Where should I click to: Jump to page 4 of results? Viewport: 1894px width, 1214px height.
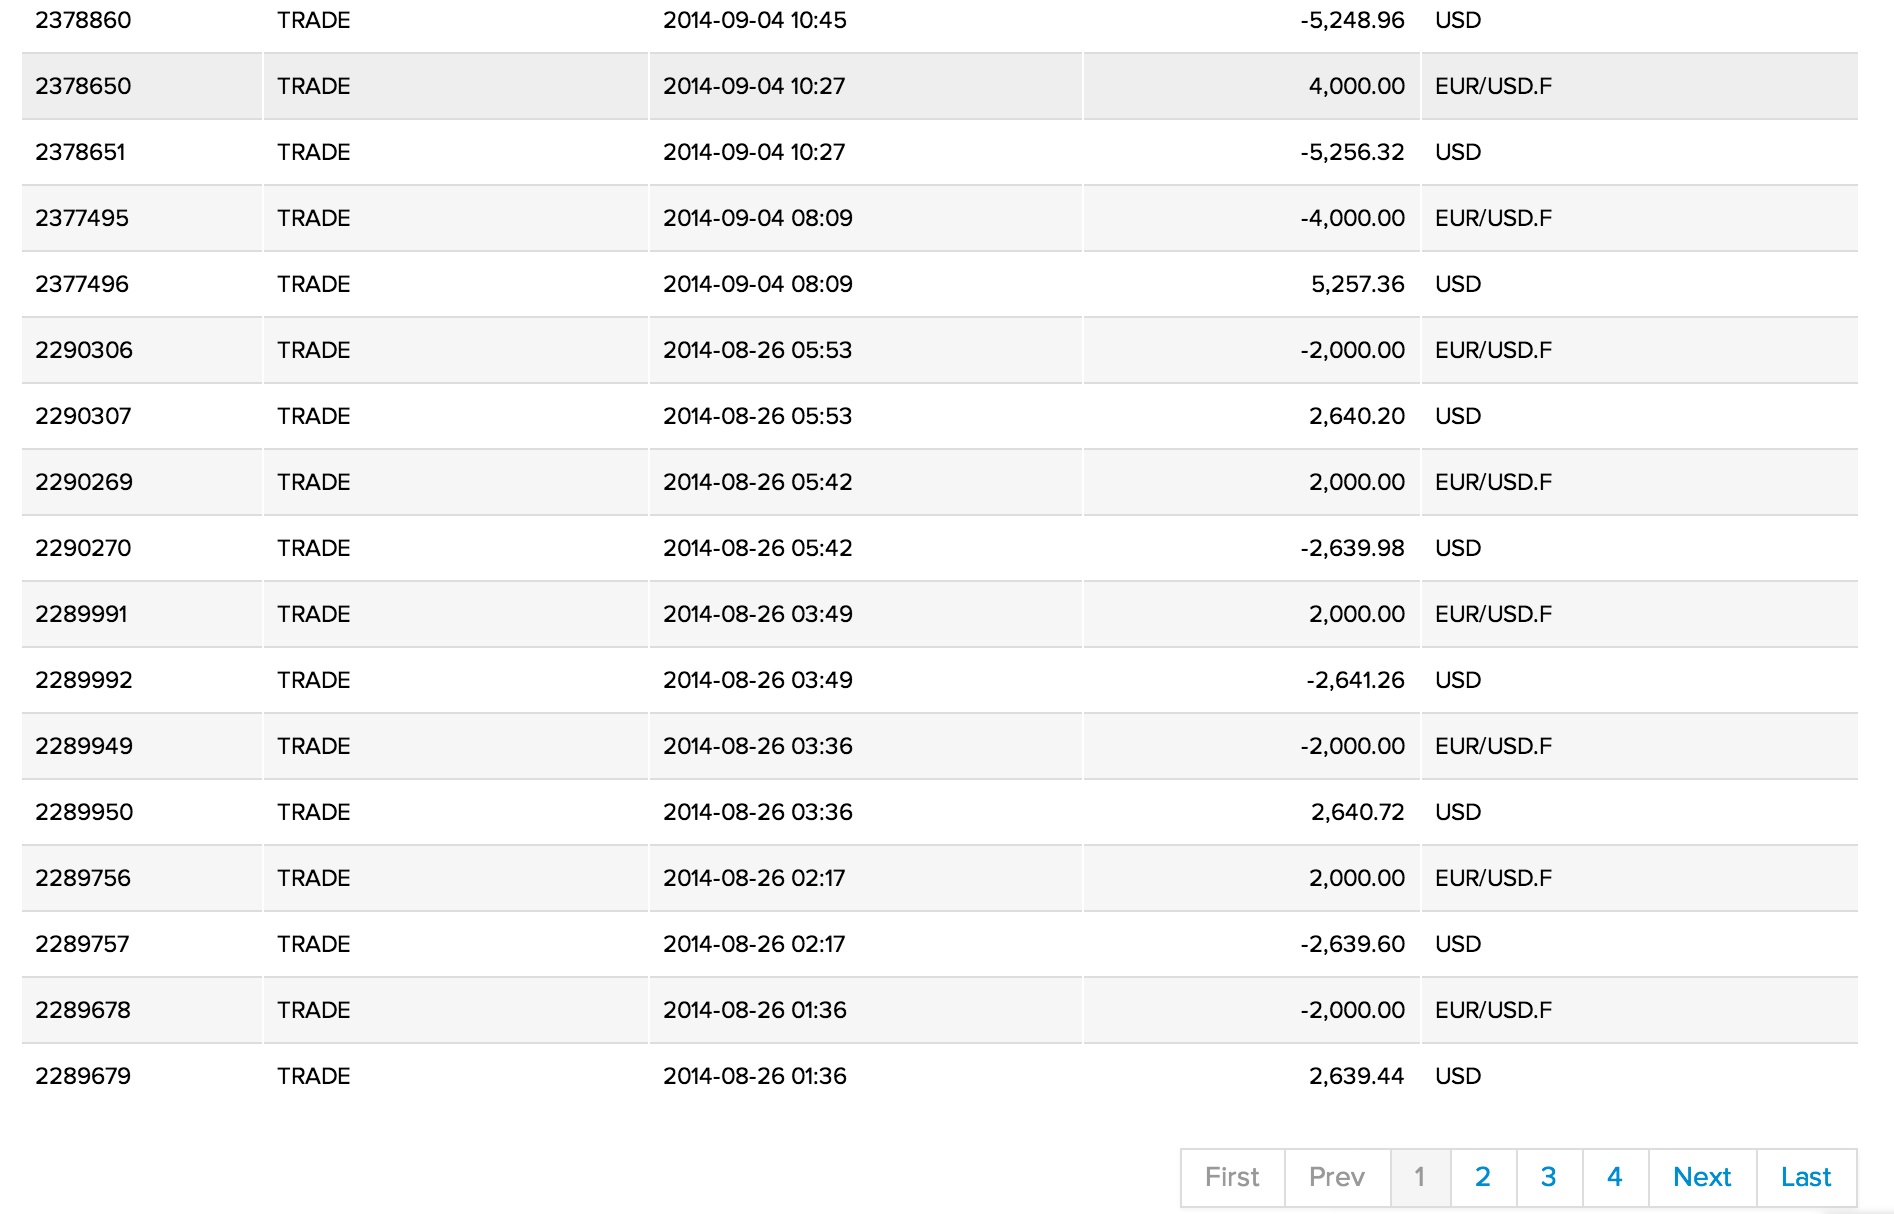(1614, 1177)
